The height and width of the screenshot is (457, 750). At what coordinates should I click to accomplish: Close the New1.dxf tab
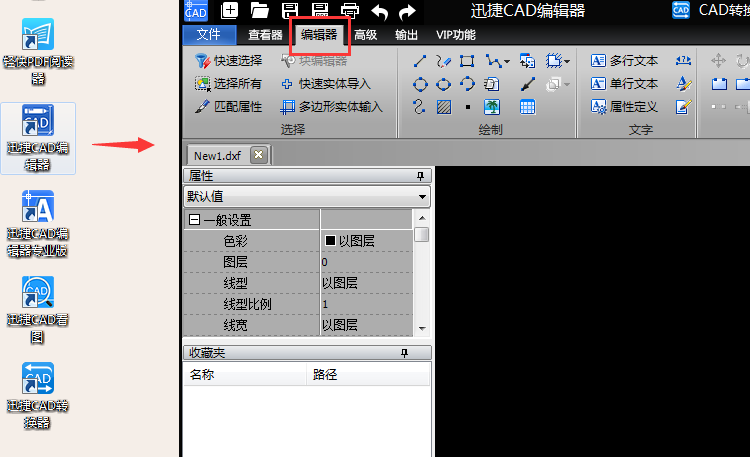tap(259, 155)
